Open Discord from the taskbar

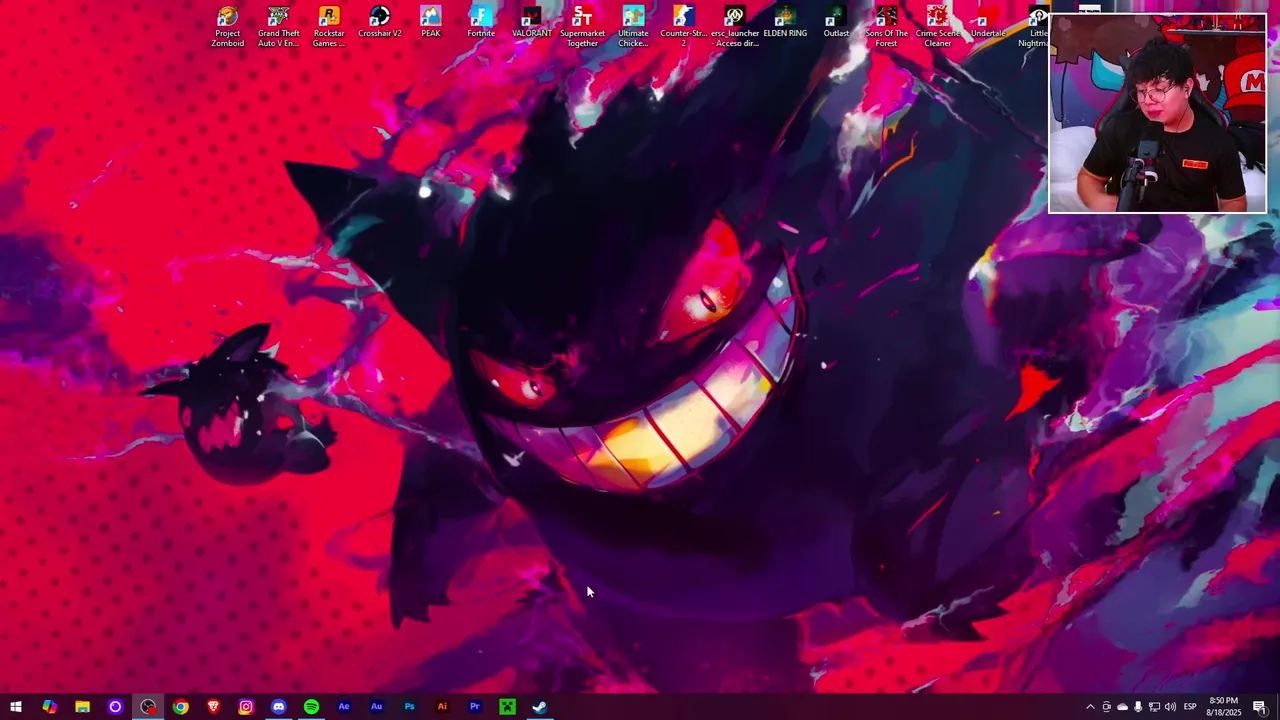278,707
